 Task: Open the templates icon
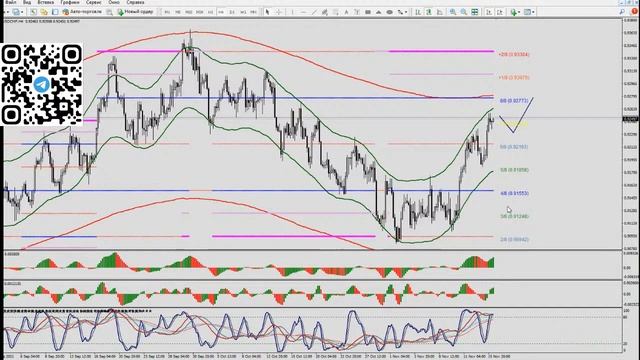pos(527,12)
